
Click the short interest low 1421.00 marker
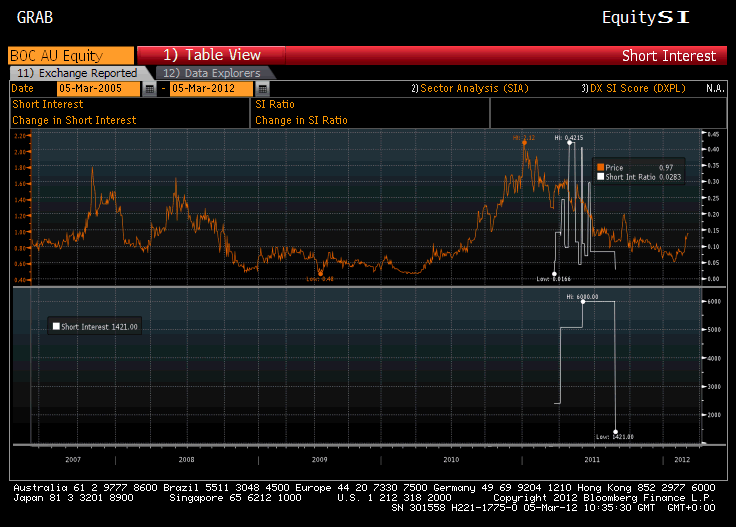tap(615, 432)
